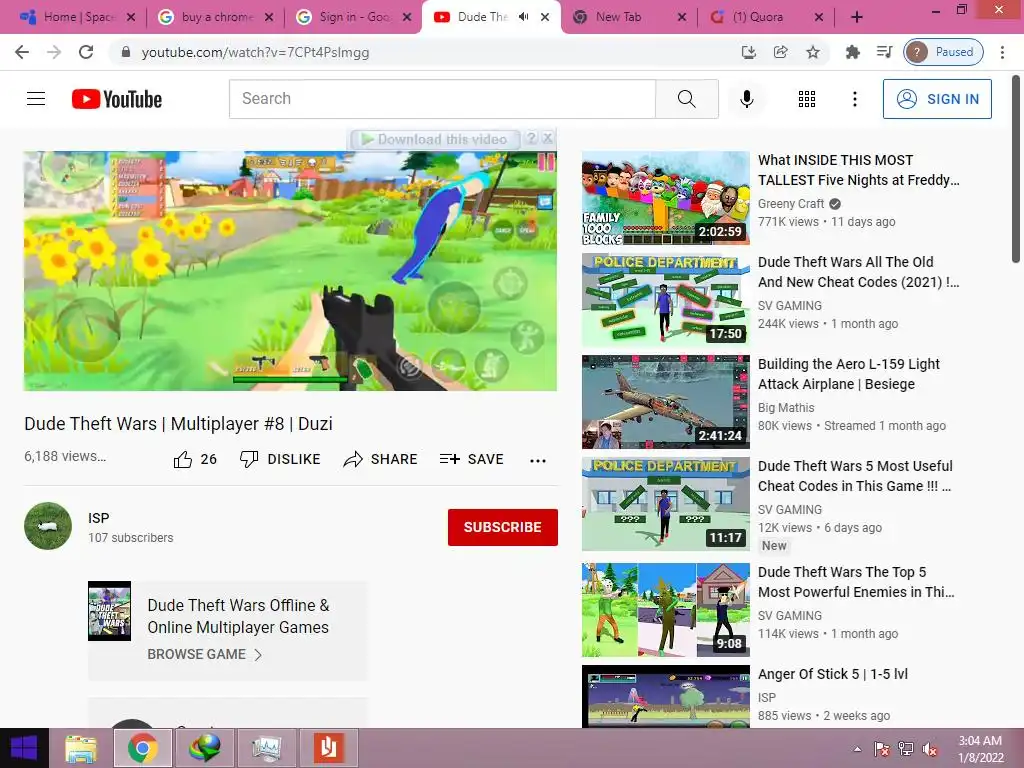The height and width of the screenshot is (768, 1024).
Task: Dislike the Dude Theft Wars video
Action: click(x=280, y=460)
